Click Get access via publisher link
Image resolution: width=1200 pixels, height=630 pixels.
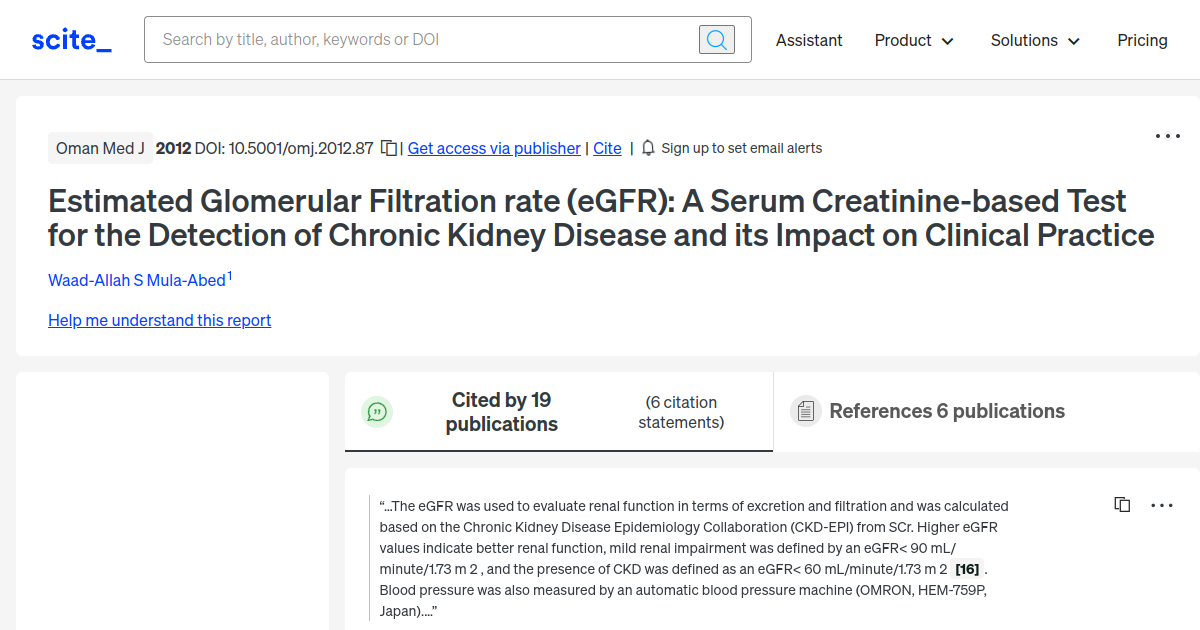[493, 148]
